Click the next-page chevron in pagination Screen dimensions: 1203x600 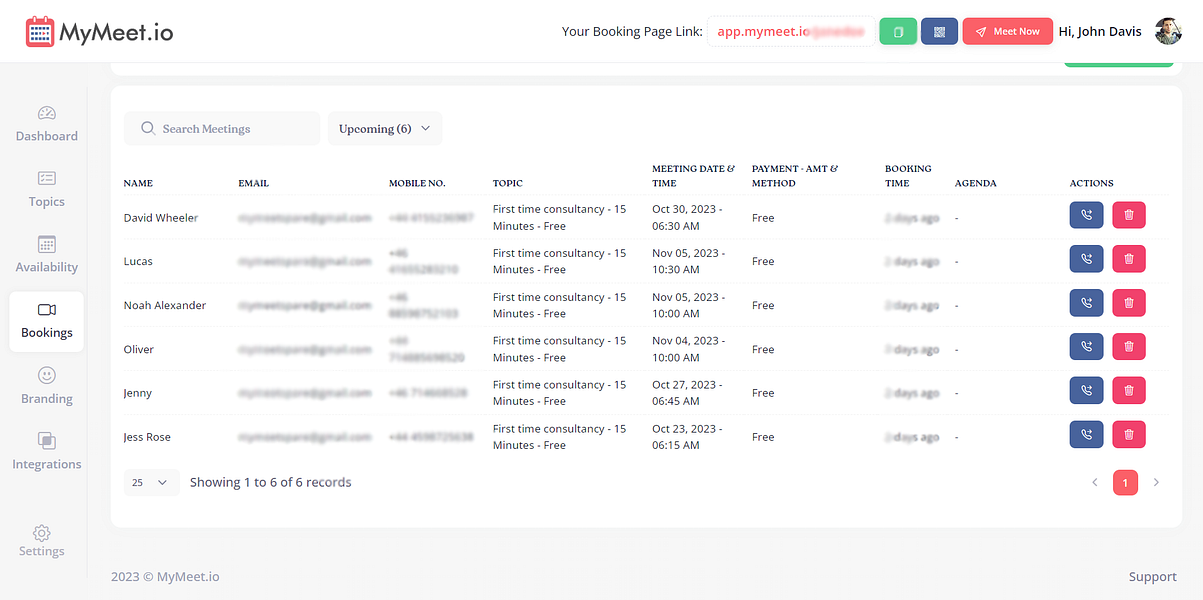(1158, 482)
